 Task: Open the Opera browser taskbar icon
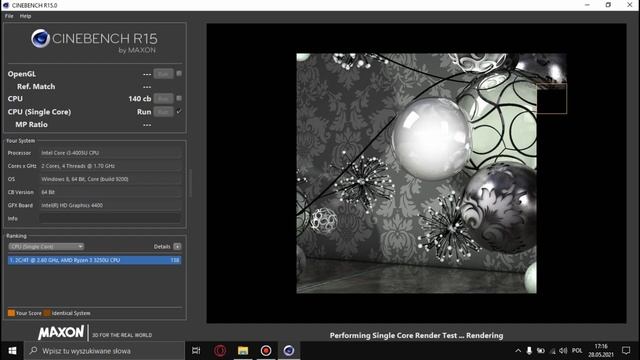[220, 351]
